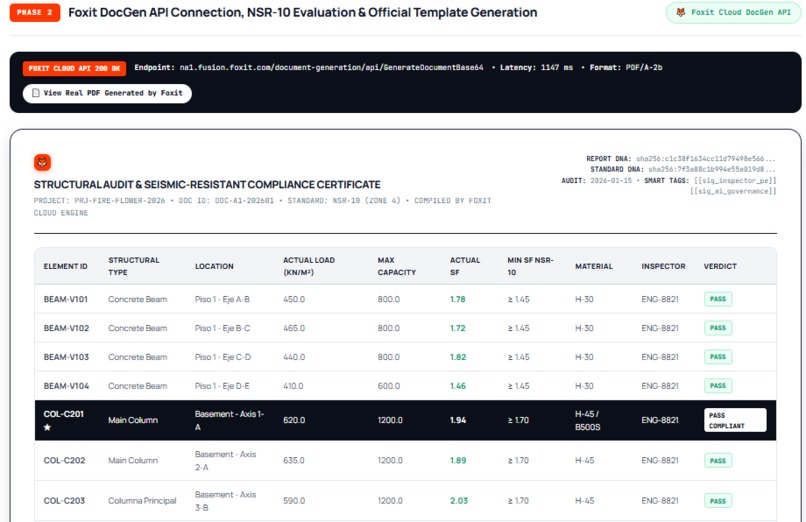The height and width of the screenshot is (522, 806).
Task: Click the ACTUAL SF column header
Action: click(x=465, y=266)
